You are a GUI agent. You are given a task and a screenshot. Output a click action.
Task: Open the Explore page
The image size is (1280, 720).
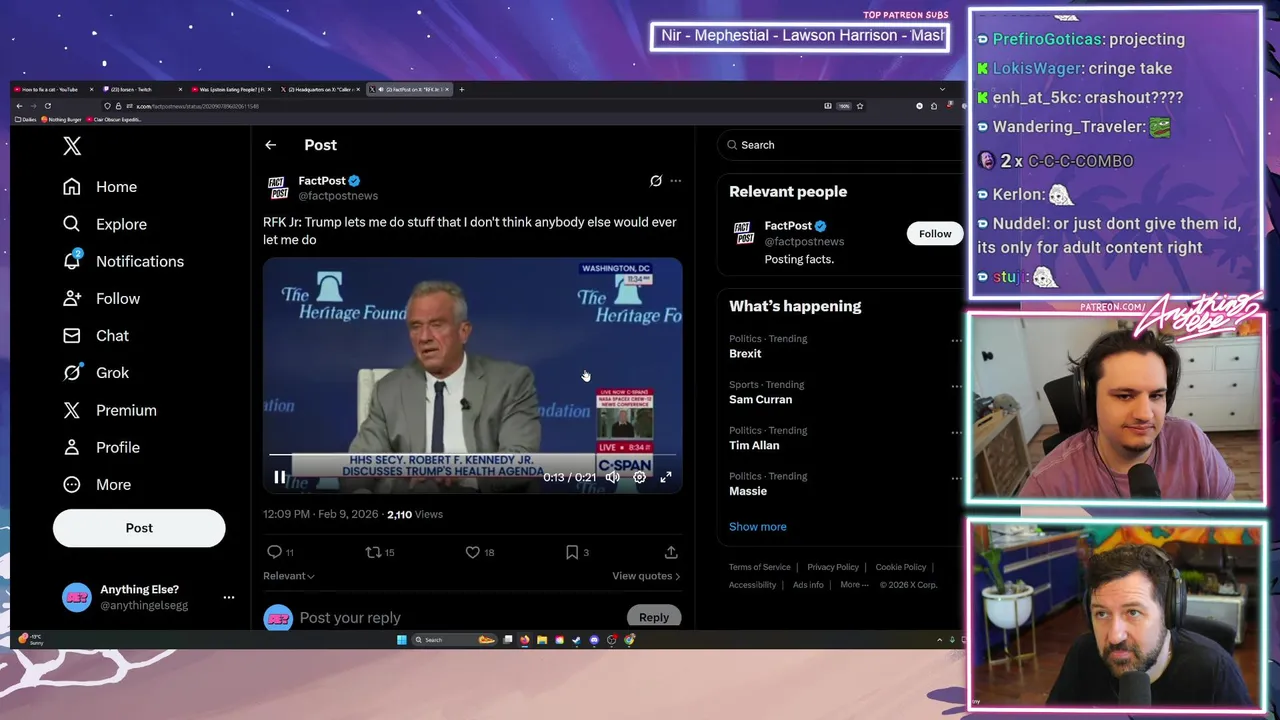[104, 224]
